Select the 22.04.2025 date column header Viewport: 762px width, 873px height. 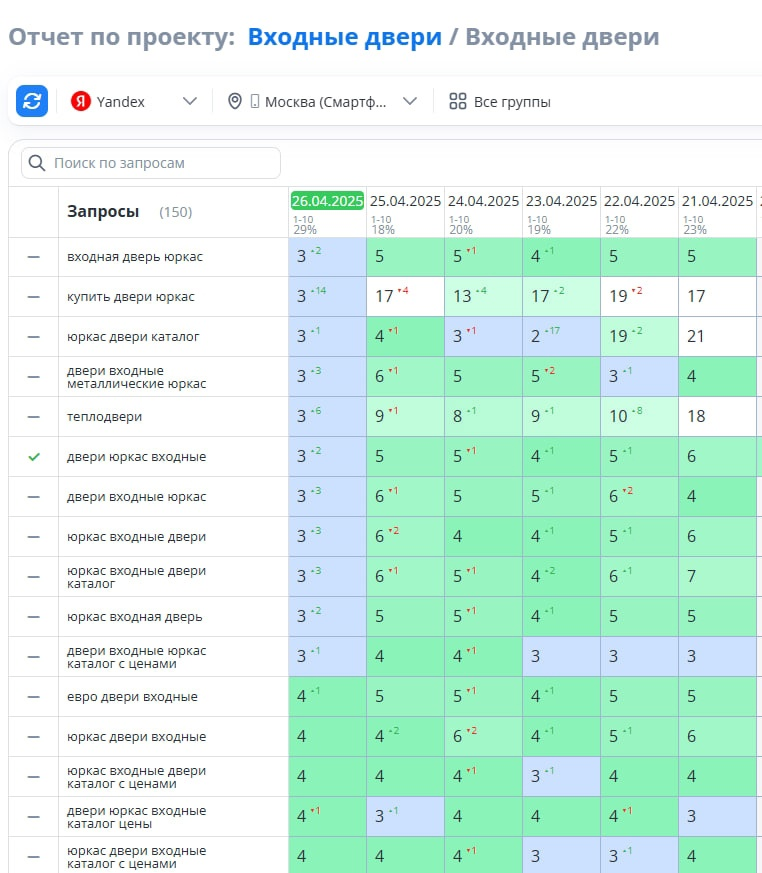(639, 201)
